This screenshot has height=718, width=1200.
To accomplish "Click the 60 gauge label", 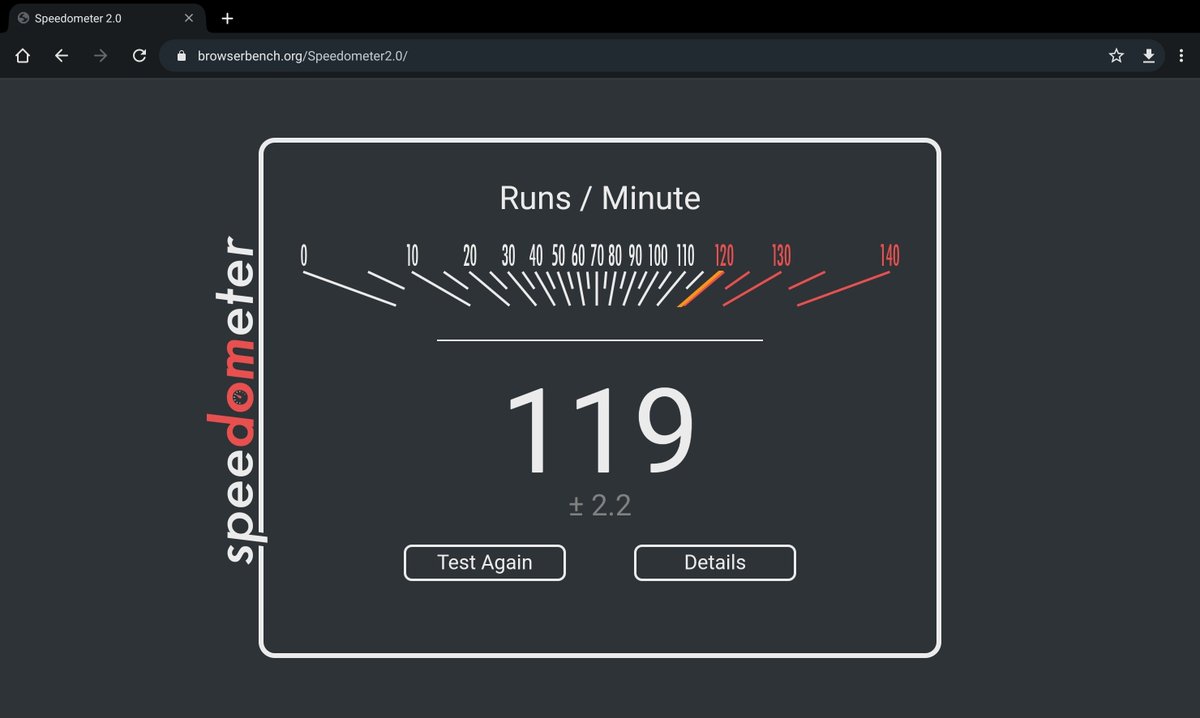I will 578,256.
